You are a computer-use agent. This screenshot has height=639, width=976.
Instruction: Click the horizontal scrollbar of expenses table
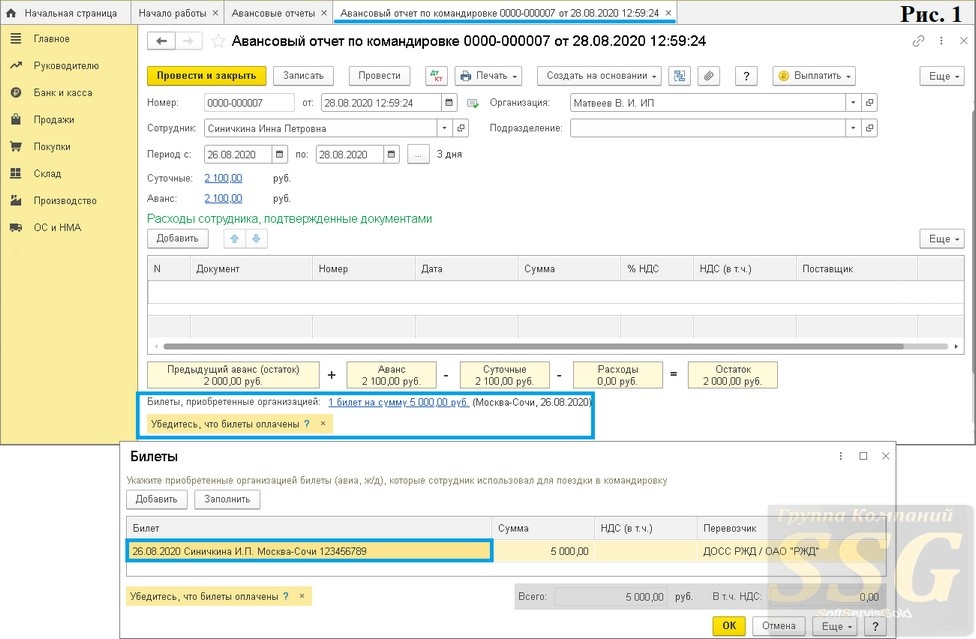tap(533, 347)
